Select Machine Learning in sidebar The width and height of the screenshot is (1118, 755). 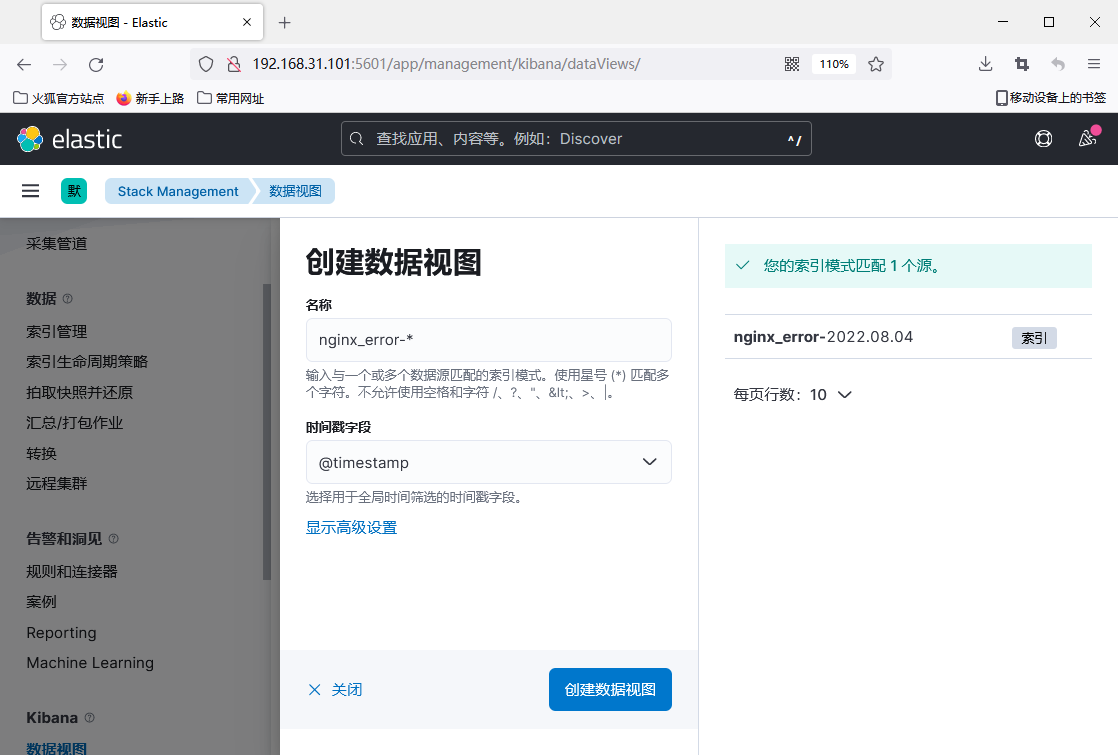click(x=90, y=663)
